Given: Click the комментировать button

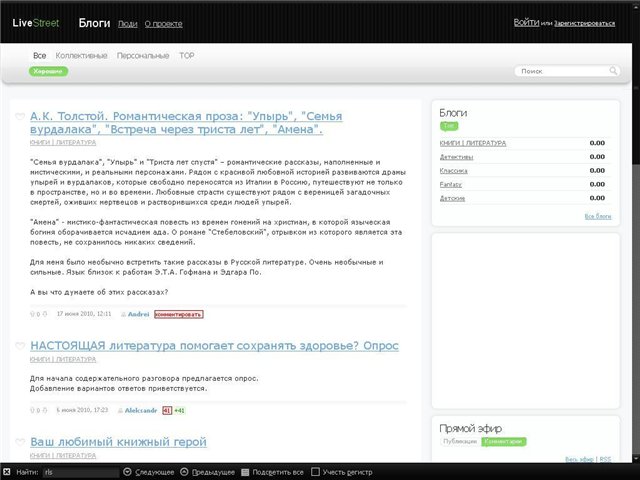Looking at the screenshot, I should [x=179, y=314].
